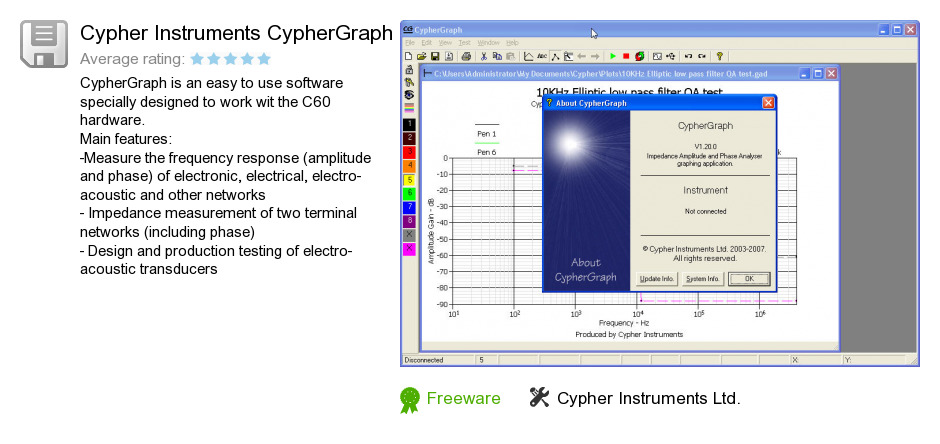Image resolution: width=940 pixels, height=444 pixels.
Task: Click the Update Info. button
Action: tap(656, 279)
